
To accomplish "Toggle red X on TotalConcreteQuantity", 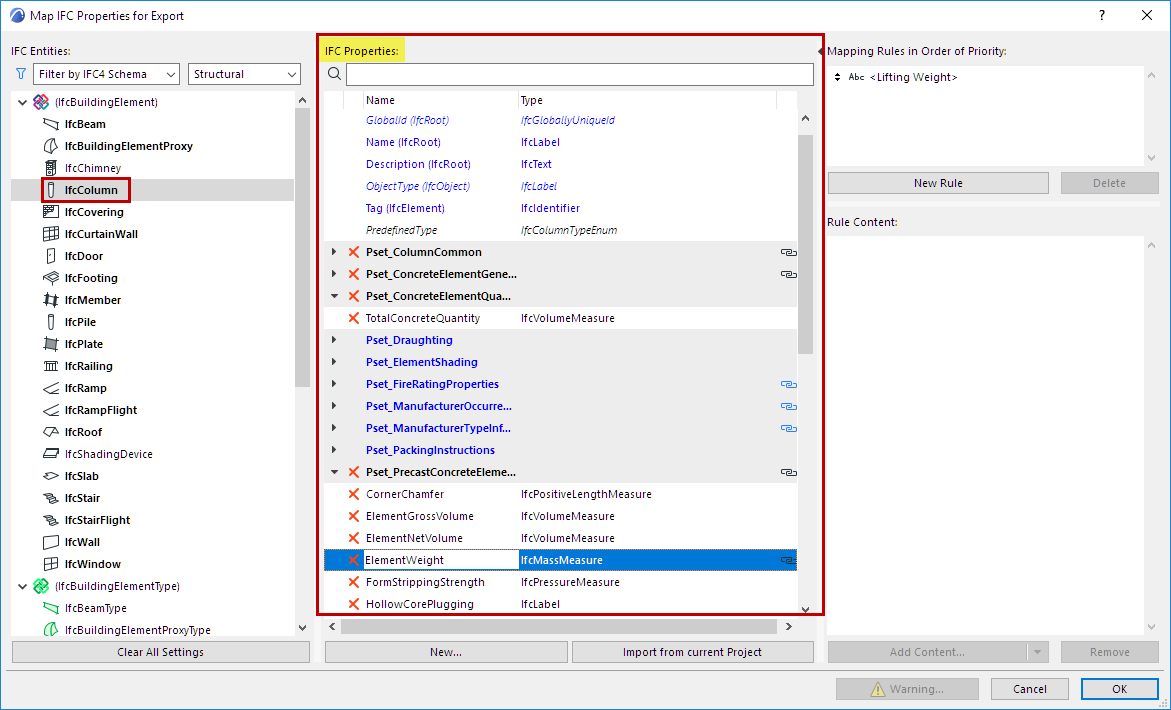I will click(354, 318).
